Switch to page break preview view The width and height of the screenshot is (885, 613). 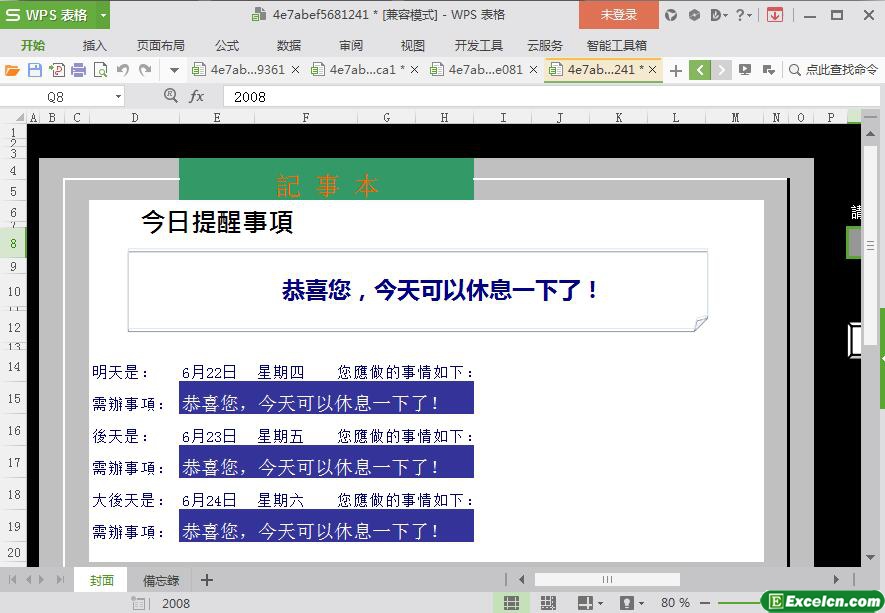pyautogui.click(x=547, y=603)
